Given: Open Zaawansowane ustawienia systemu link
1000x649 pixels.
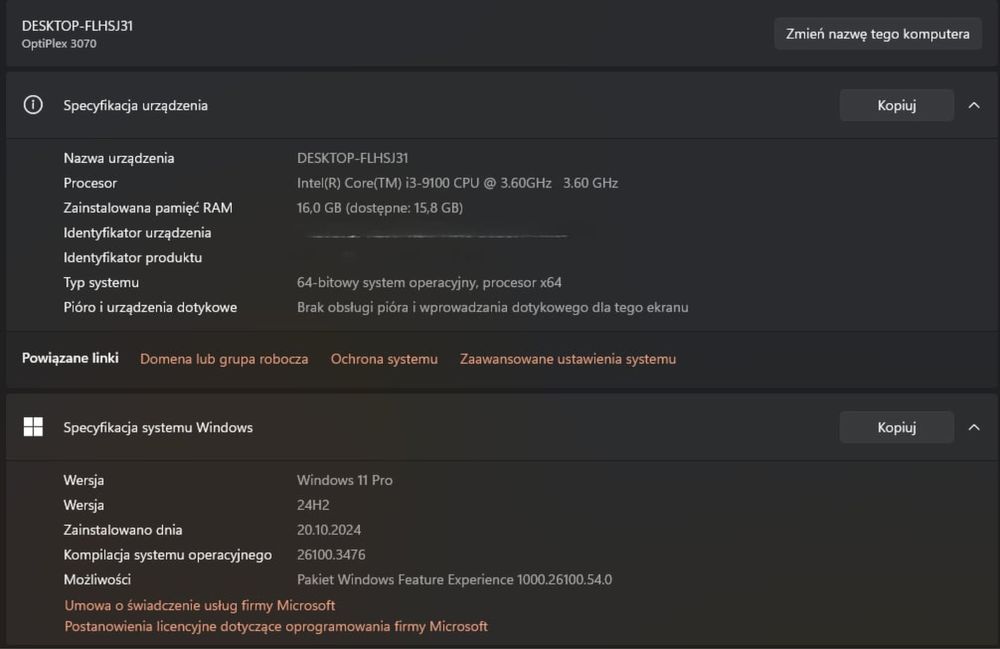Looking at the screenshot, I should (568, 359).
